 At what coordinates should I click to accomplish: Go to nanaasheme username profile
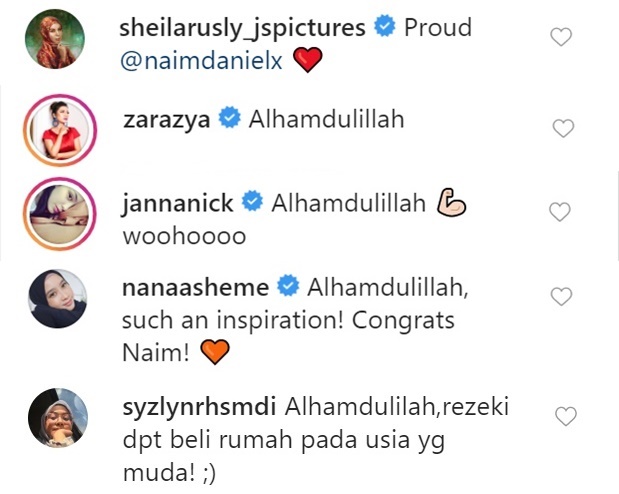coord(196,287)
